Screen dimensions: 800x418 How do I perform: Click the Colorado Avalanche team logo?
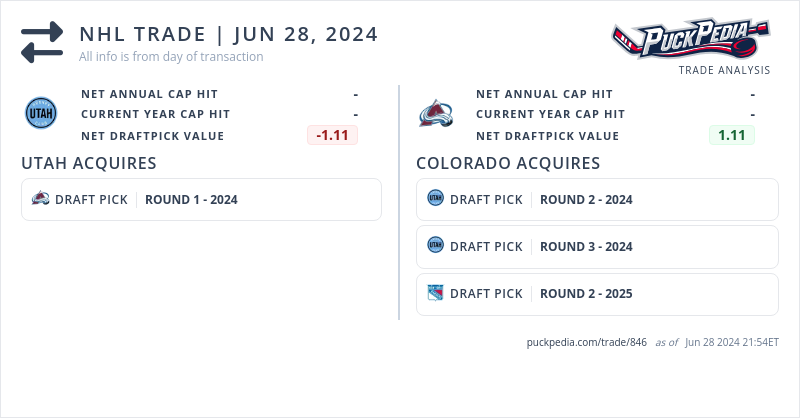[x=436, y=114]
